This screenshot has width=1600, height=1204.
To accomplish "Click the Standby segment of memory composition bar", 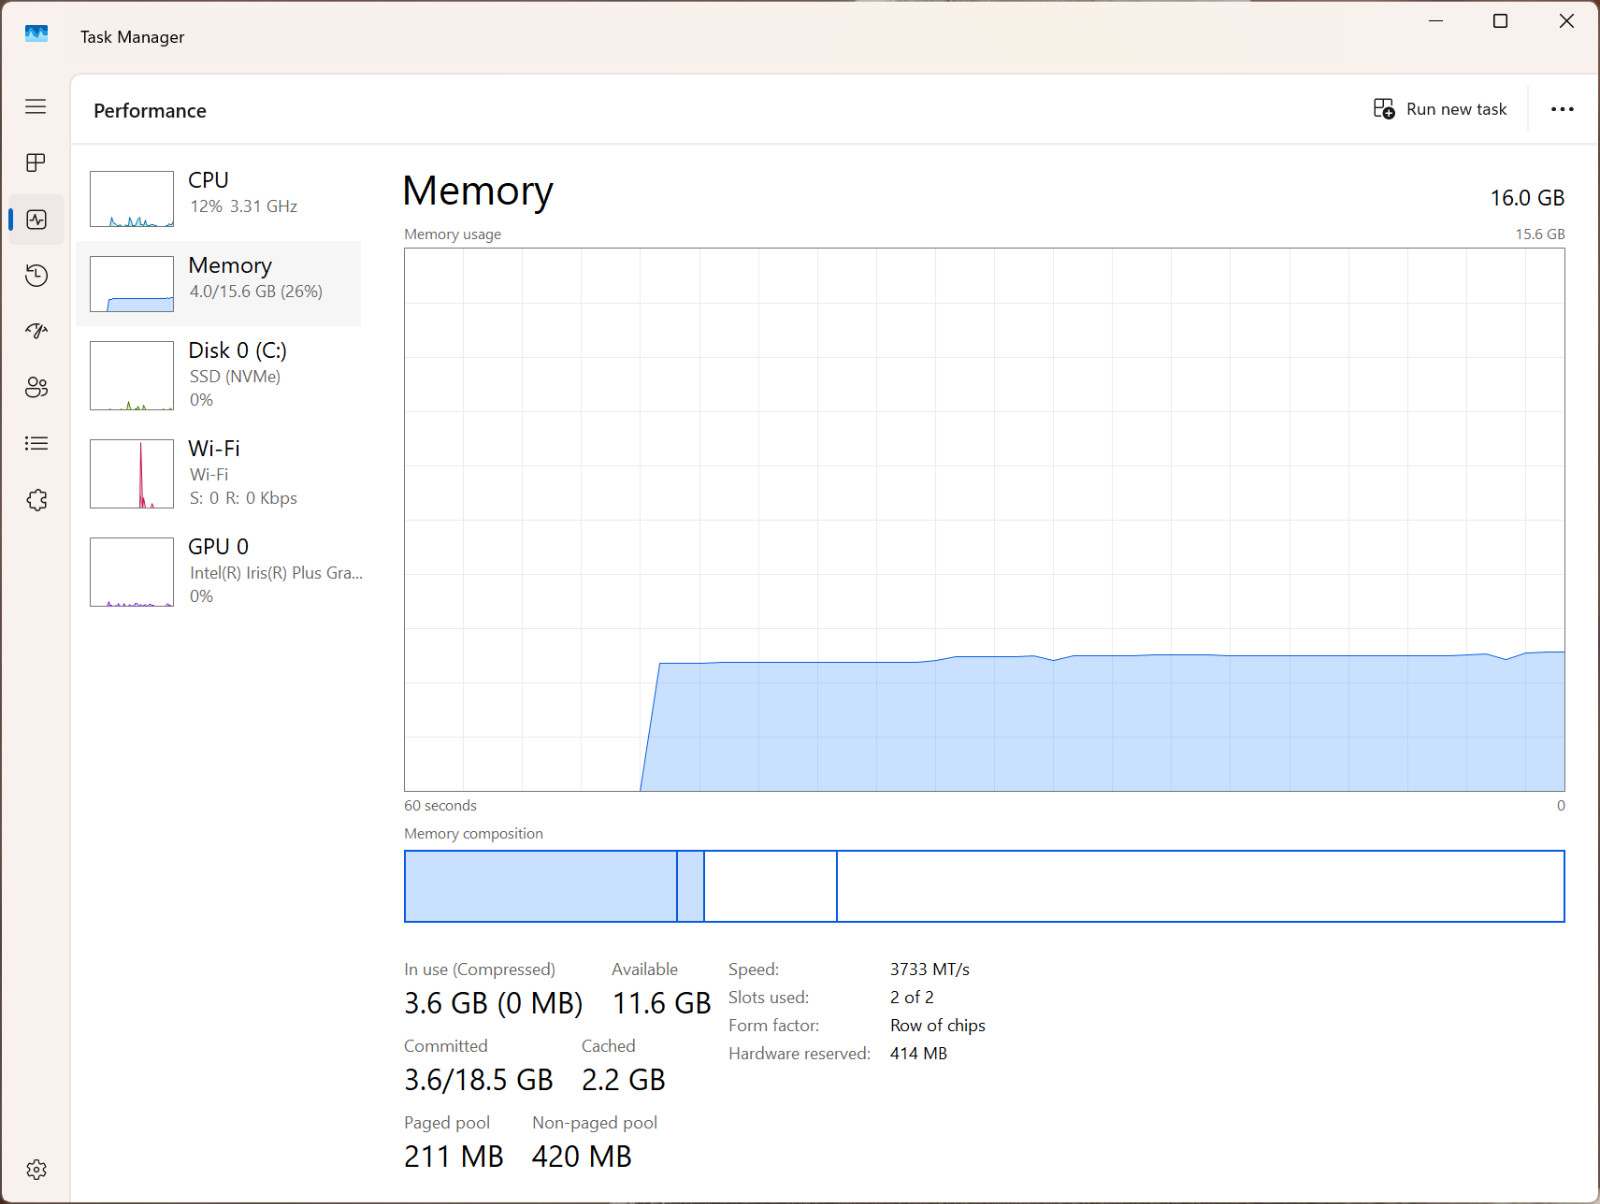I will point(770,886).
